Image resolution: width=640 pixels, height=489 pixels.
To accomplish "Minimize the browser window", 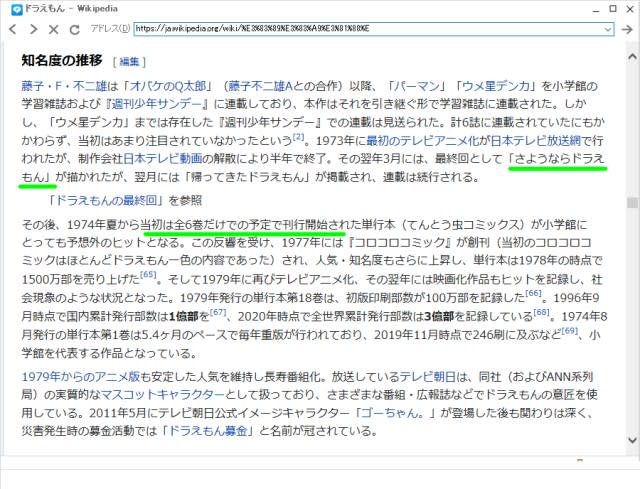I will click(x=596, y=10).
